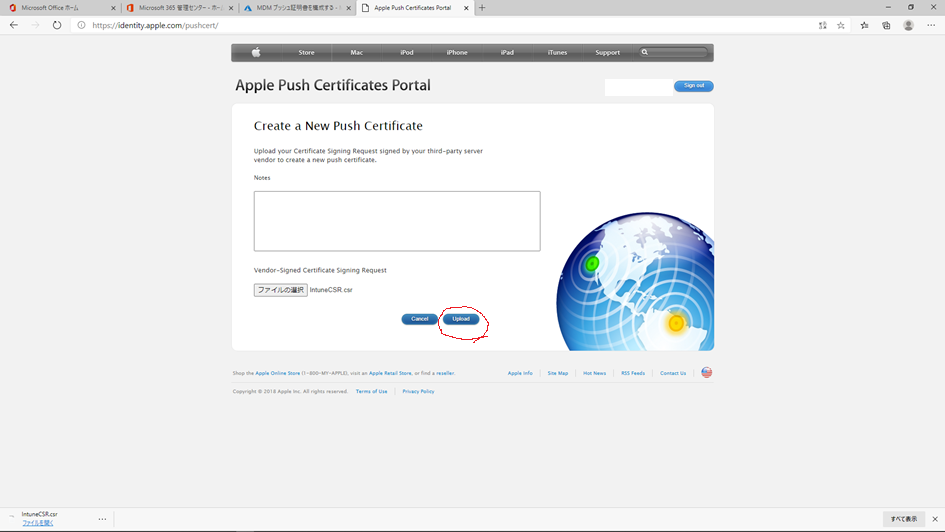Open Support in Apple navigation
The image size is (945, 532).
pyautogui.click(x=607, y=52)
